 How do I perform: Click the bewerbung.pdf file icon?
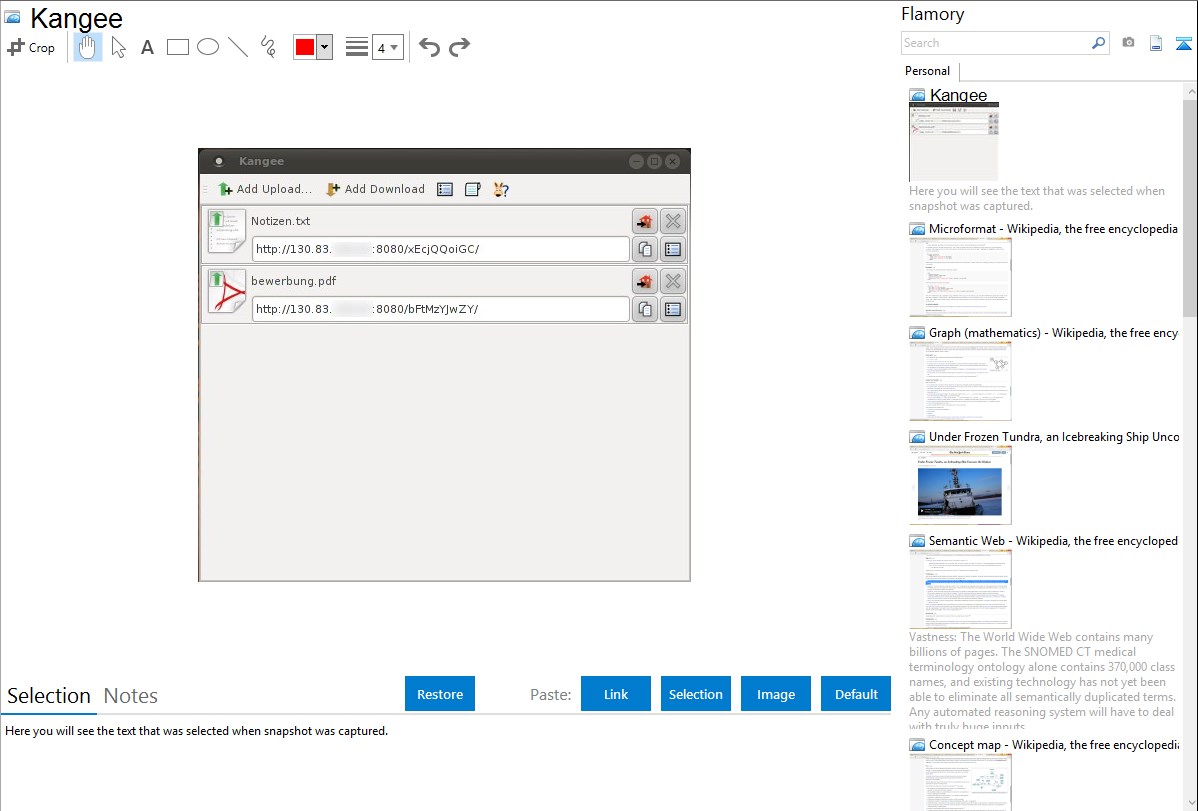coord(226,291)
